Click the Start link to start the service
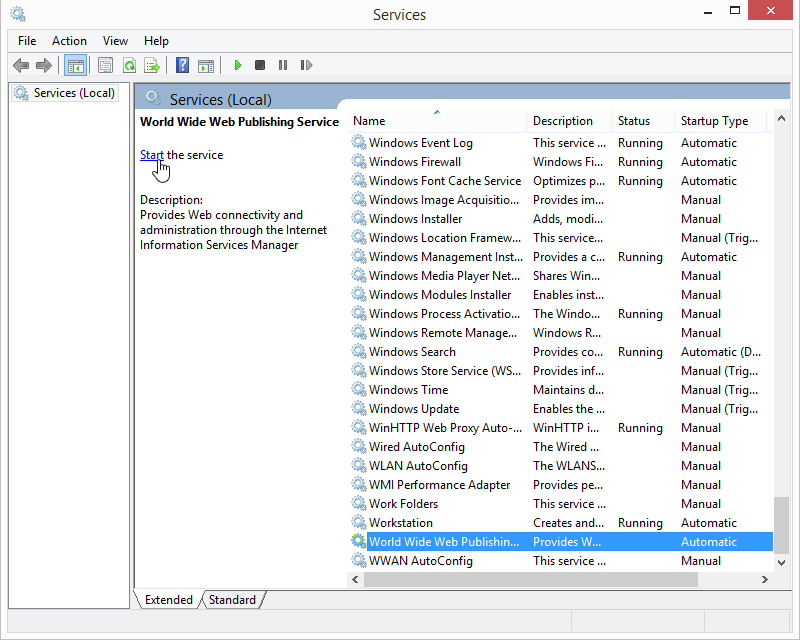 (x=152, y=155)
